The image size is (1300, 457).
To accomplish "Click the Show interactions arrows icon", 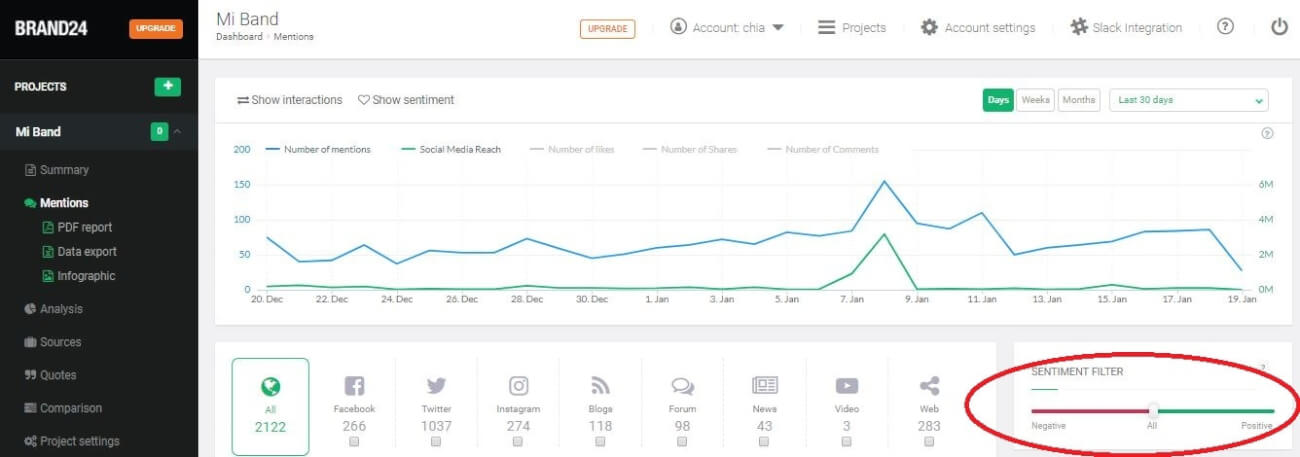I will click(243, 100).
